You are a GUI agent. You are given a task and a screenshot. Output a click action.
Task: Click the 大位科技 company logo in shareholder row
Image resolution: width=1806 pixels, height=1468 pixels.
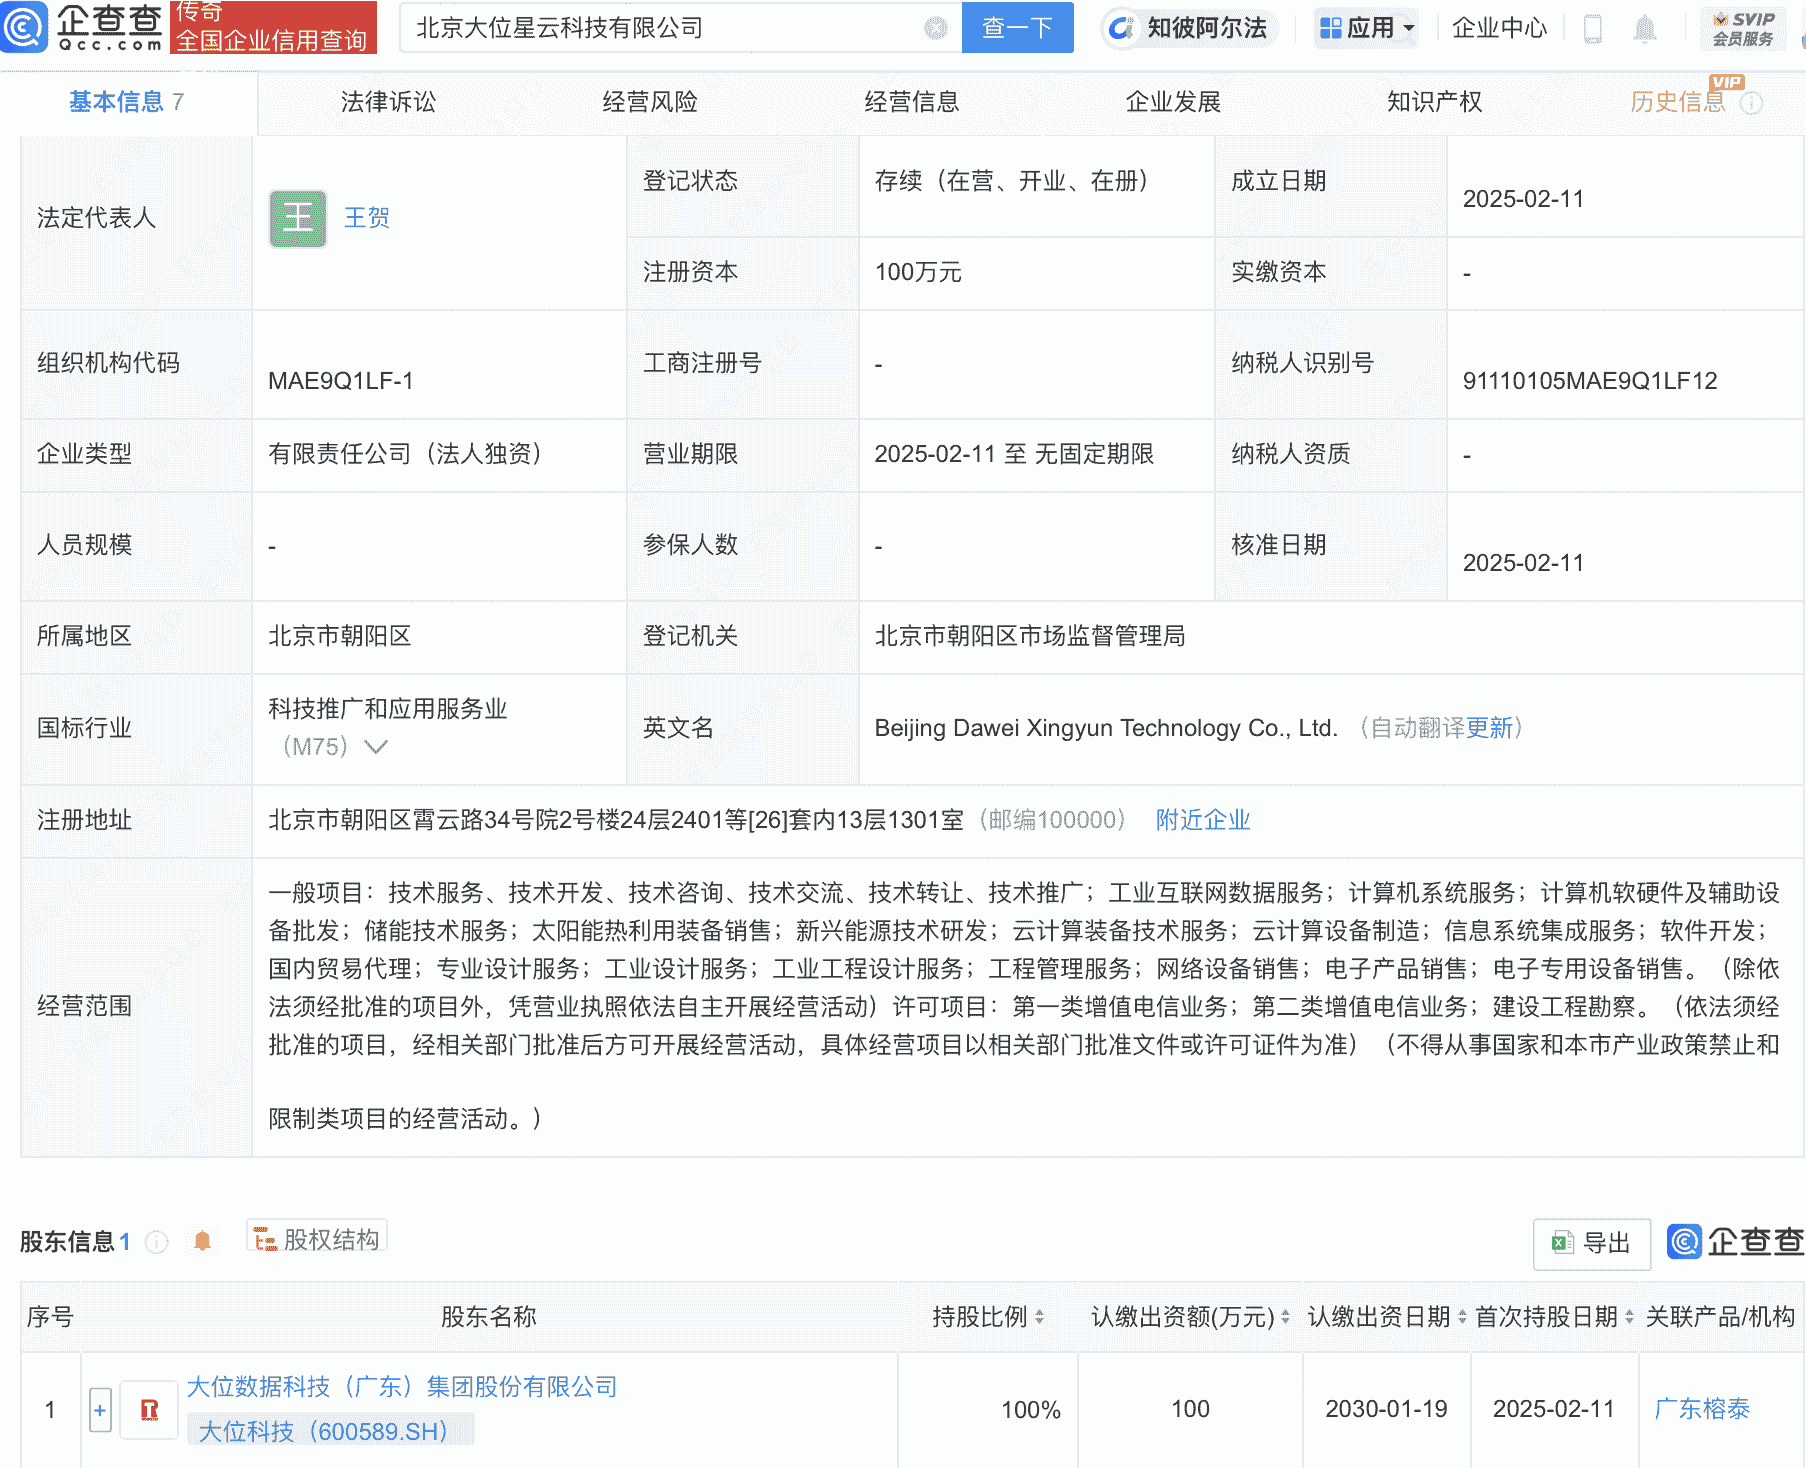[149, 1409]
